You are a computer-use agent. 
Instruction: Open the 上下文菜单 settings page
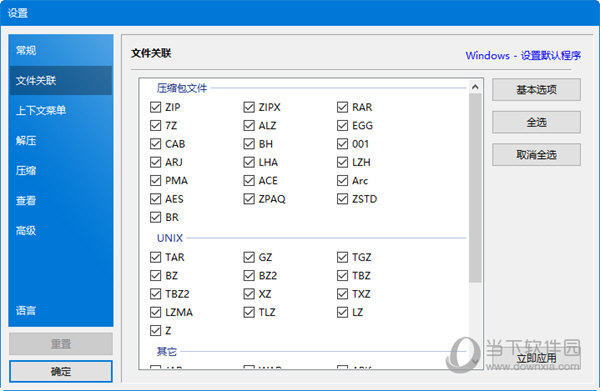tap(61, 111)
